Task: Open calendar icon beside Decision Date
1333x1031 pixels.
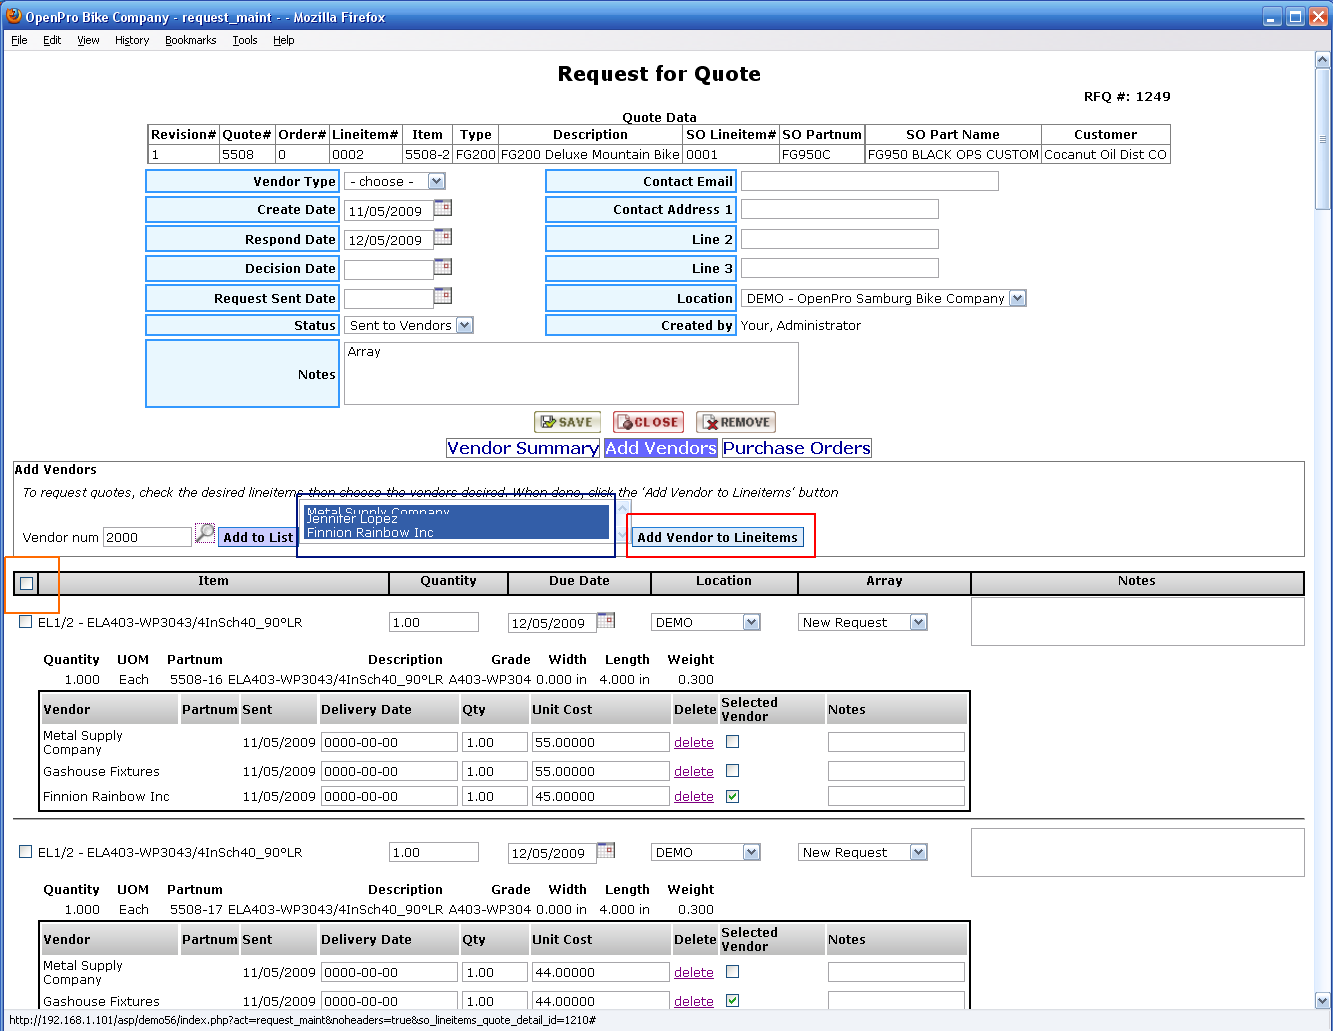Action: [442, 267]
